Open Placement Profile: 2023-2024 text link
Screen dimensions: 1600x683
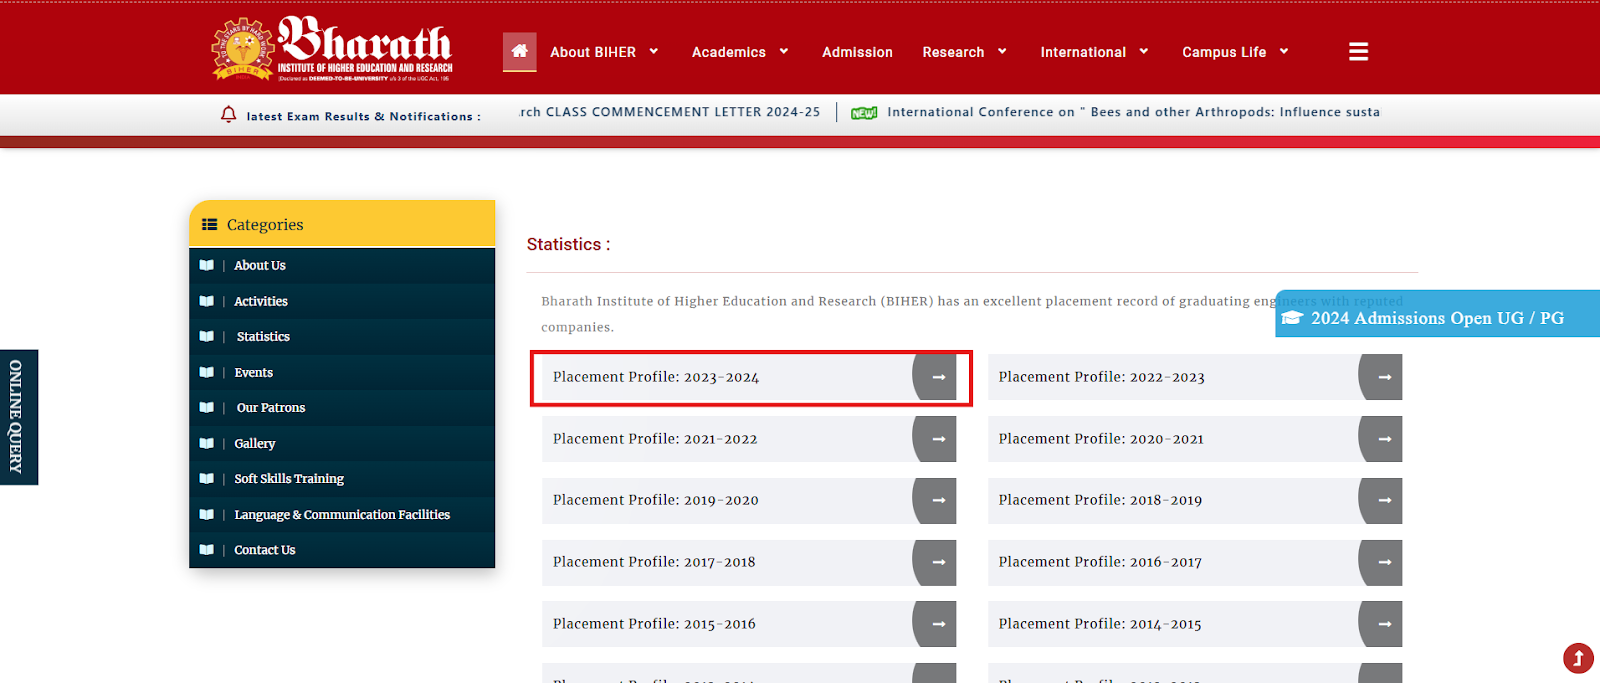tap(656, 377)
